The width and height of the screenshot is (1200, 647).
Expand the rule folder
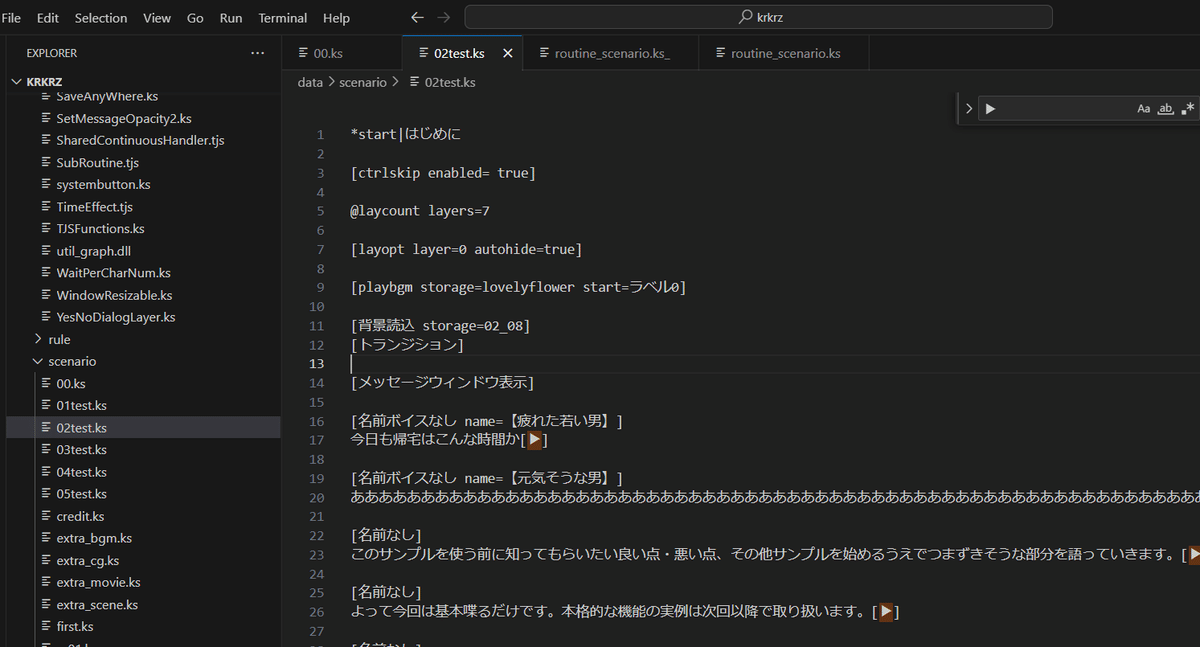click(39, 339)
